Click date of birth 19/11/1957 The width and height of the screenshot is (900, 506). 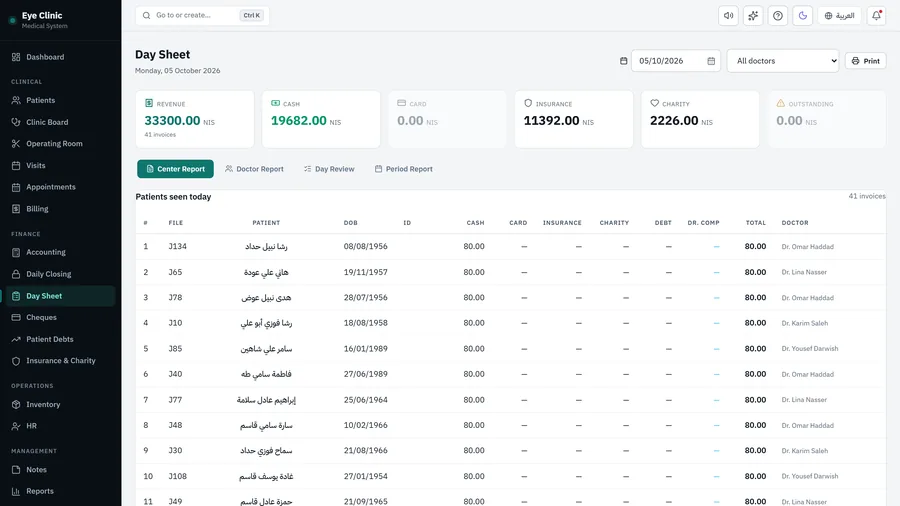(x=366, y=272)
